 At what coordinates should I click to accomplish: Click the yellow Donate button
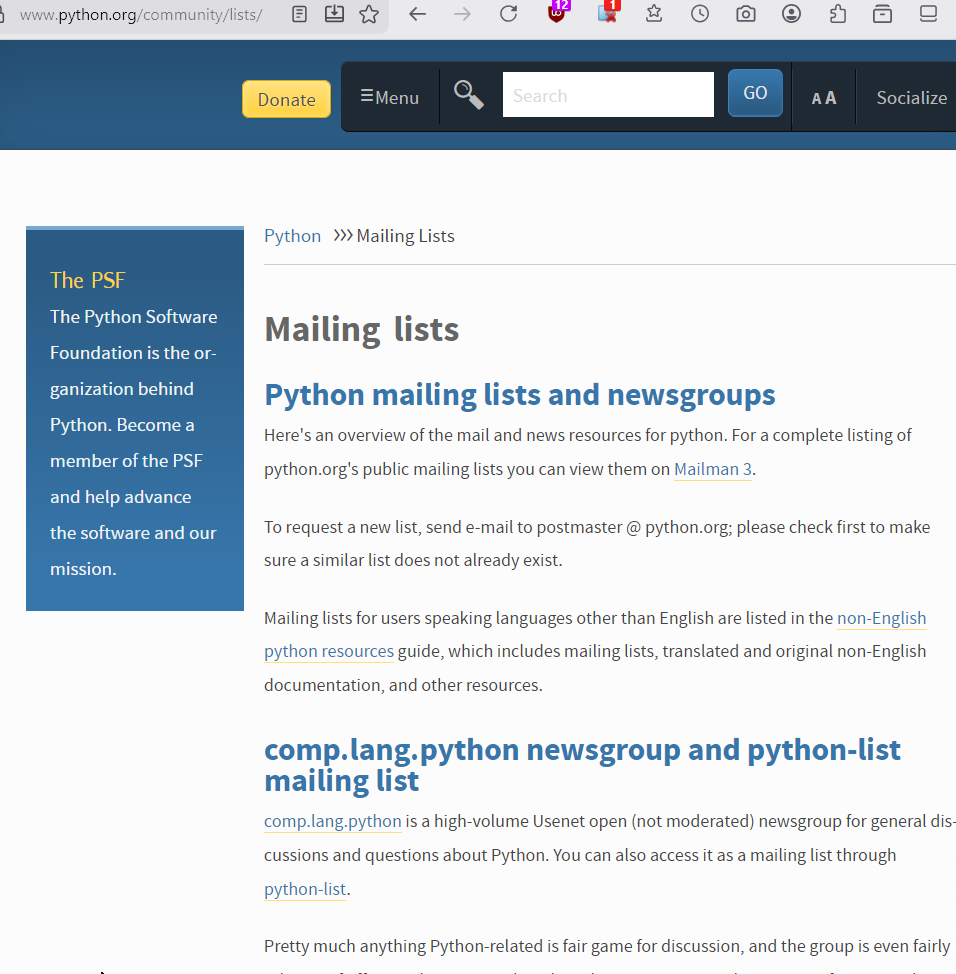[x=286, y=99]
